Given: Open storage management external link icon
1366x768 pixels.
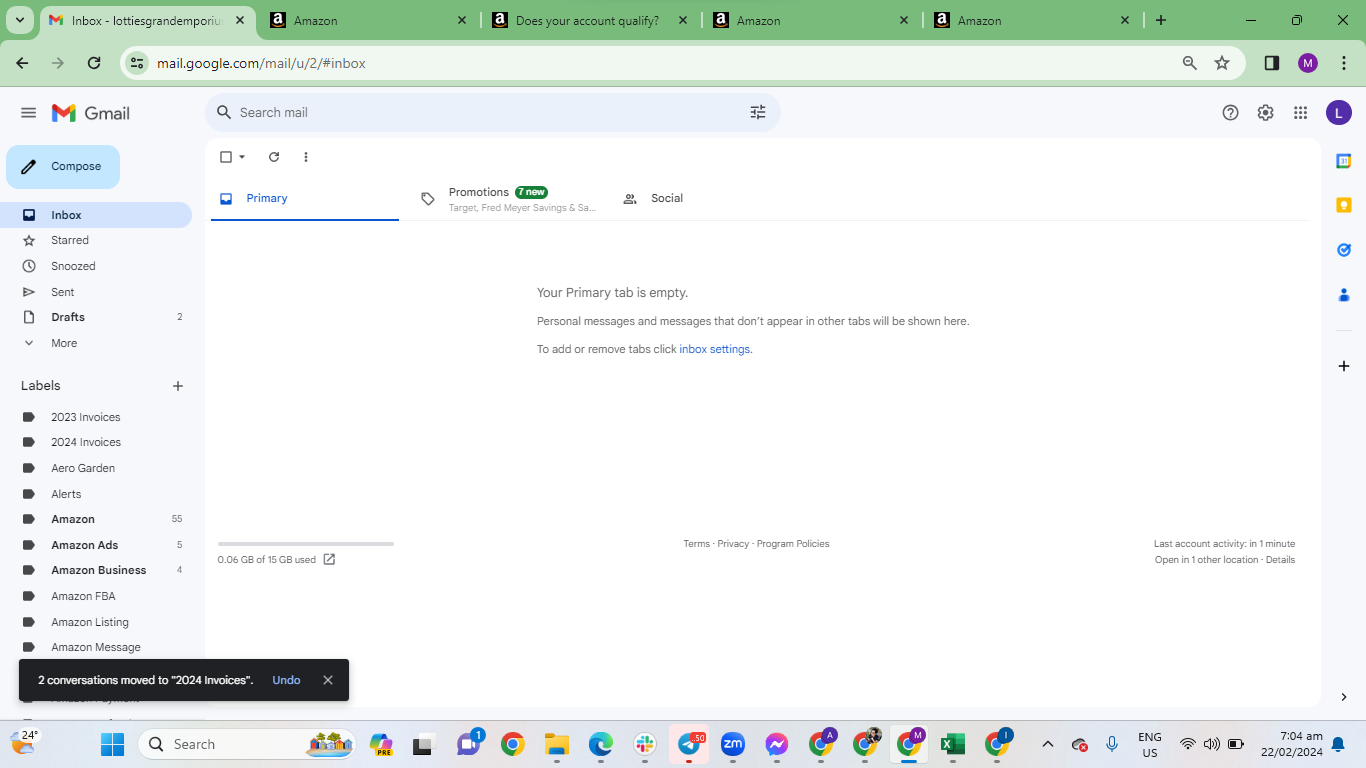Looking at the screenshot, I should (329, 560).
